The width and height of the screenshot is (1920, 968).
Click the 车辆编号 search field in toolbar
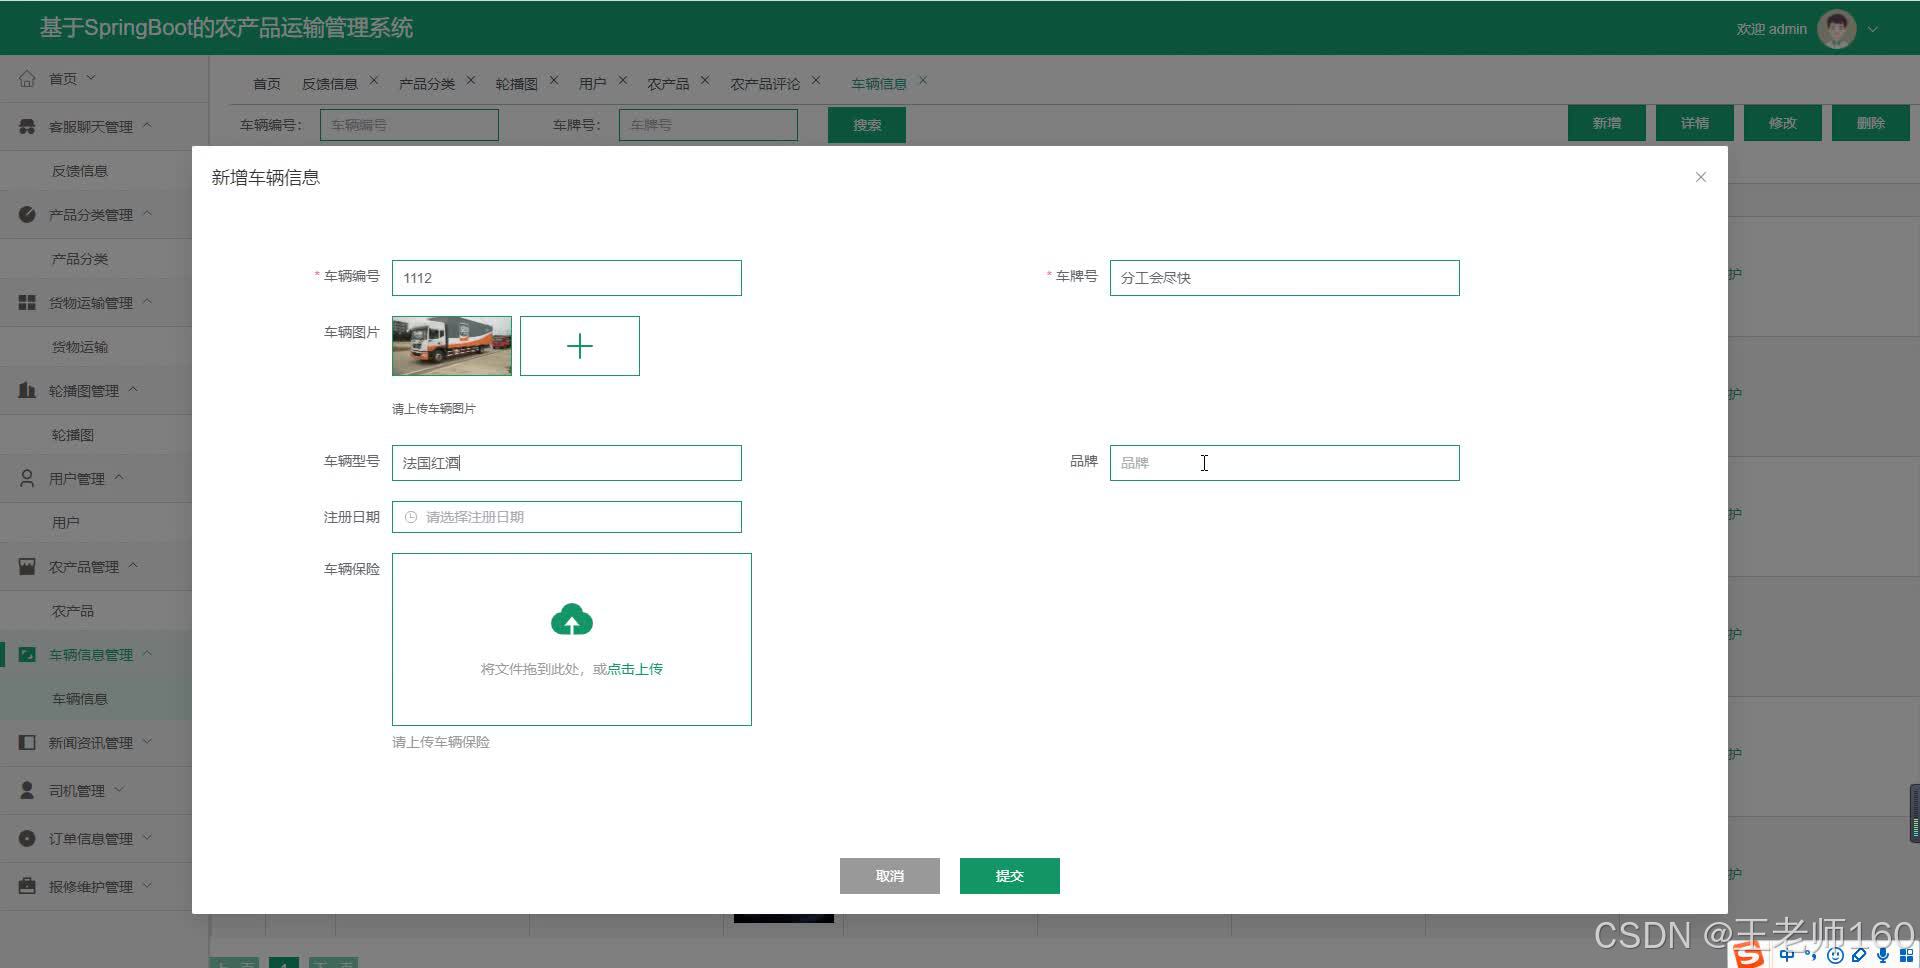click(409, 125)
